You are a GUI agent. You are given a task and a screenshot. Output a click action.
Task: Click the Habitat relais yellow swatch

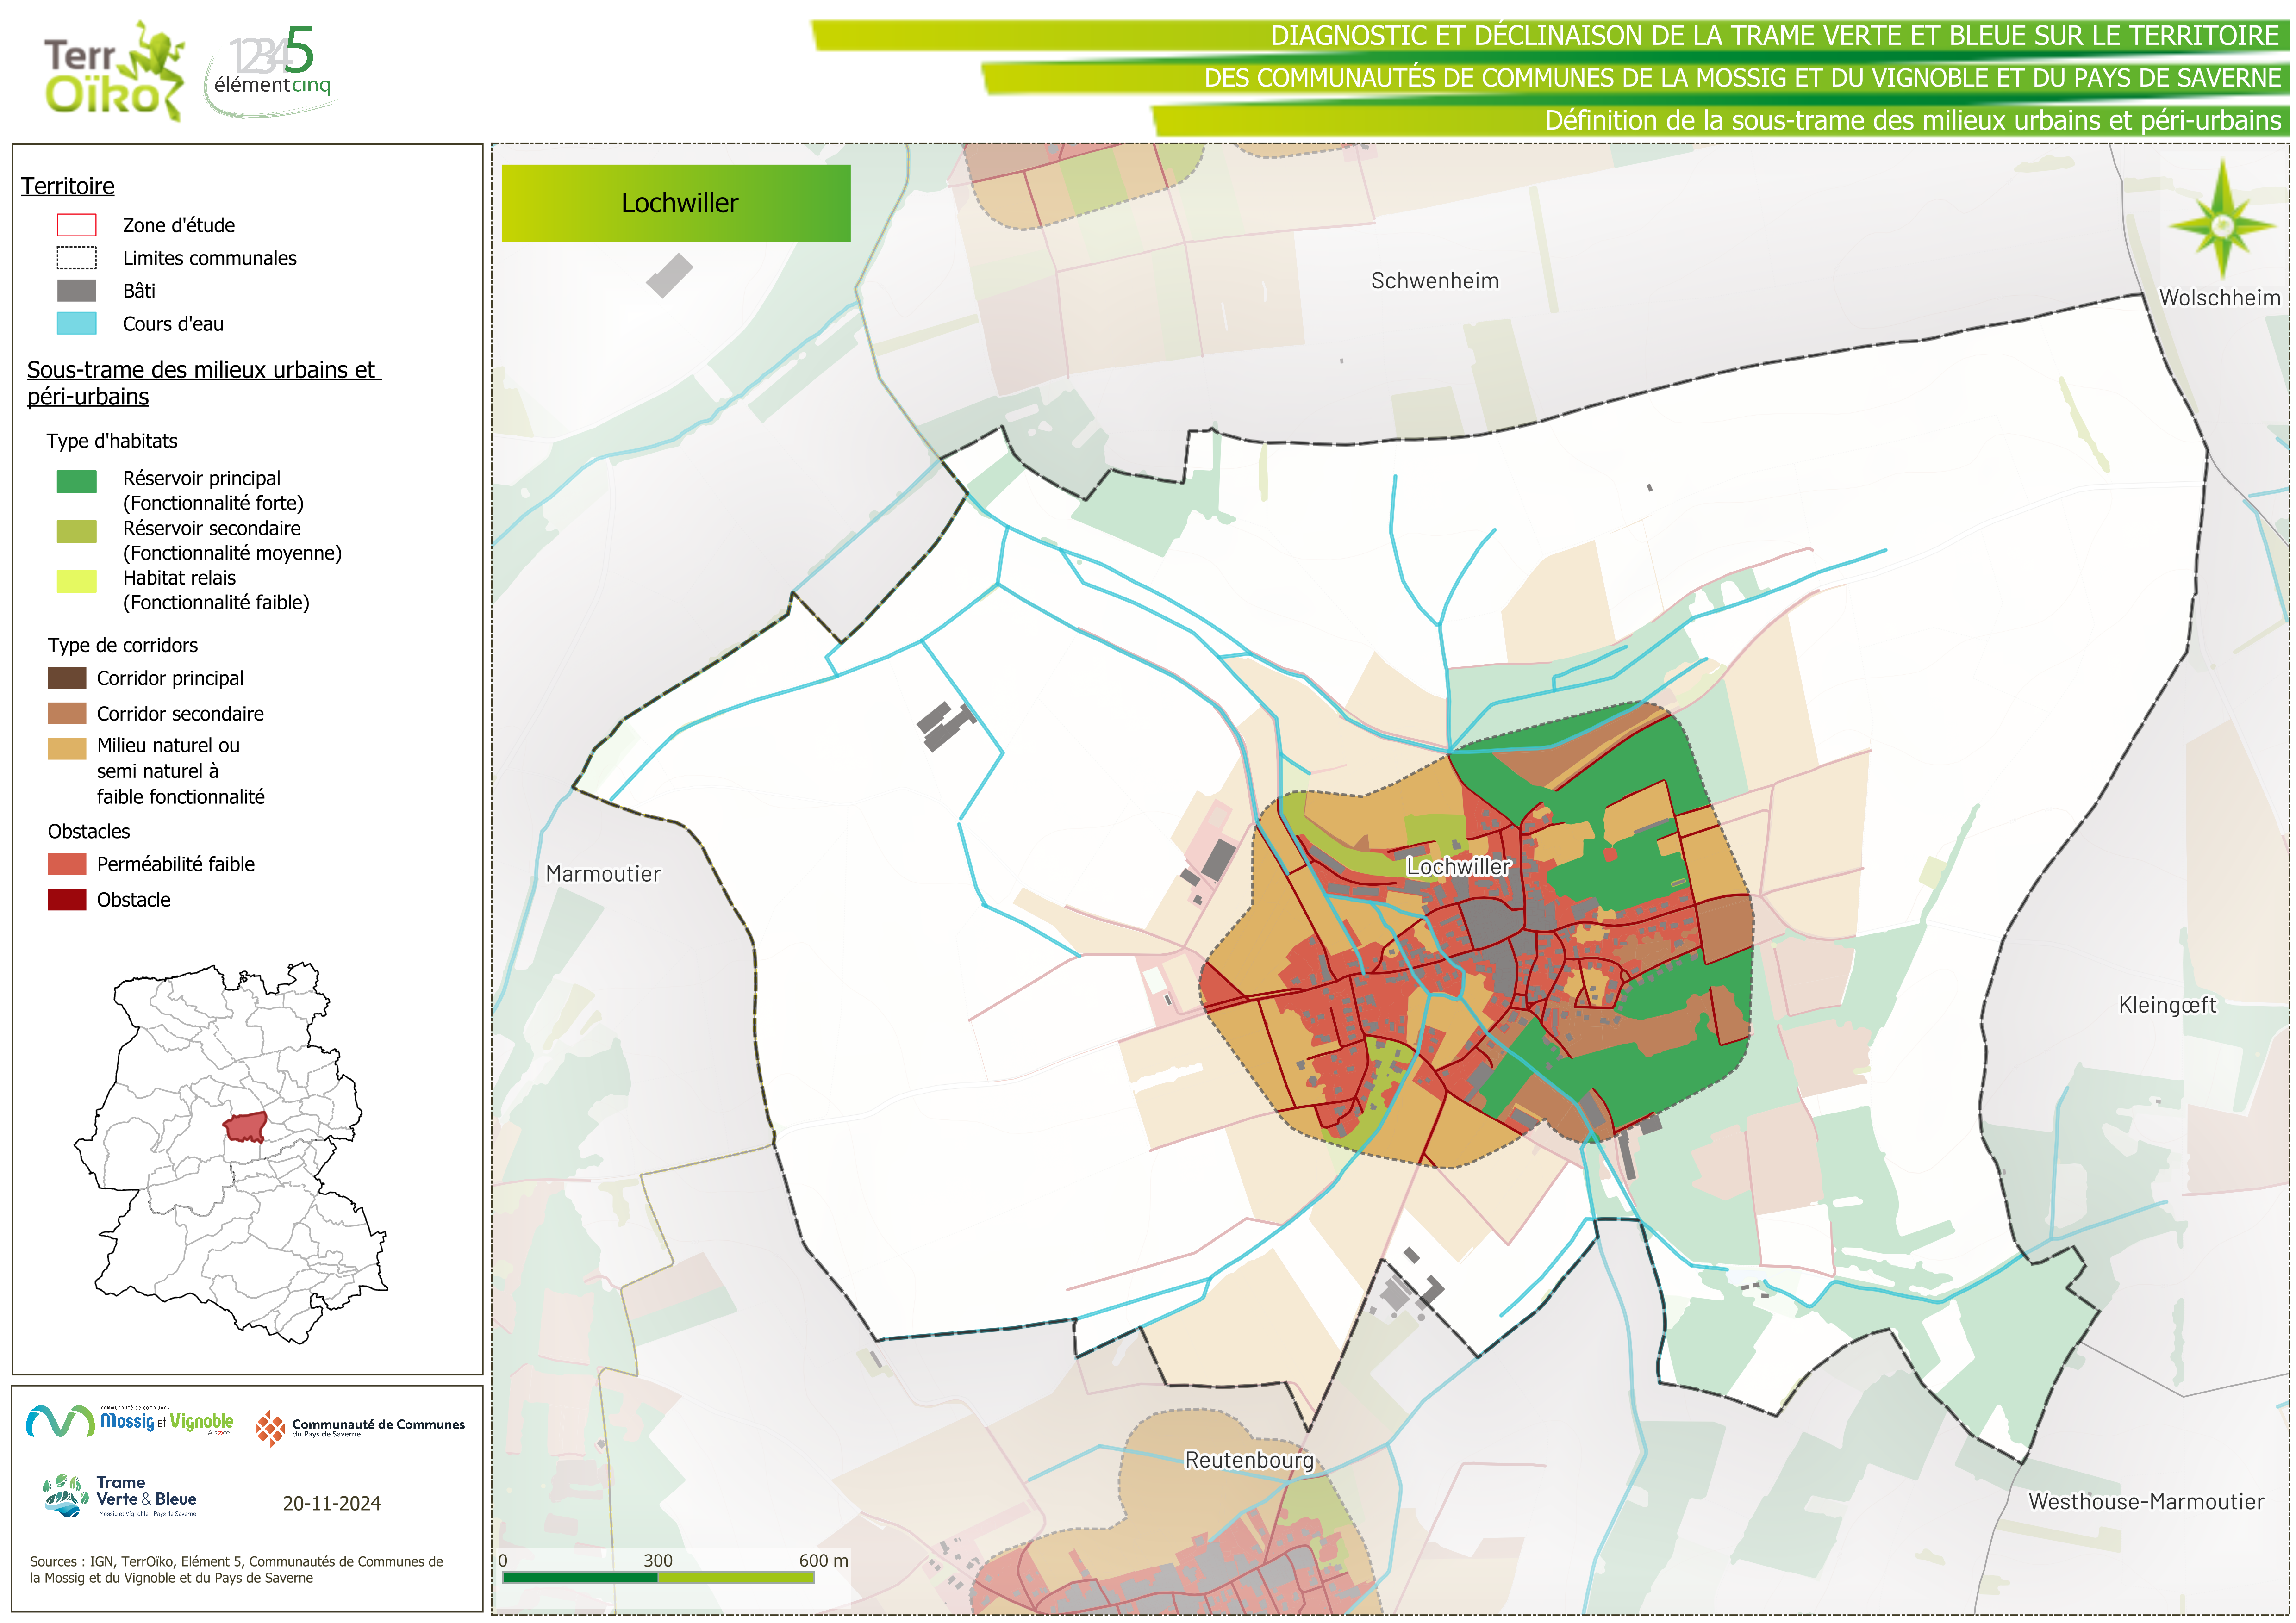pos(76,581)
